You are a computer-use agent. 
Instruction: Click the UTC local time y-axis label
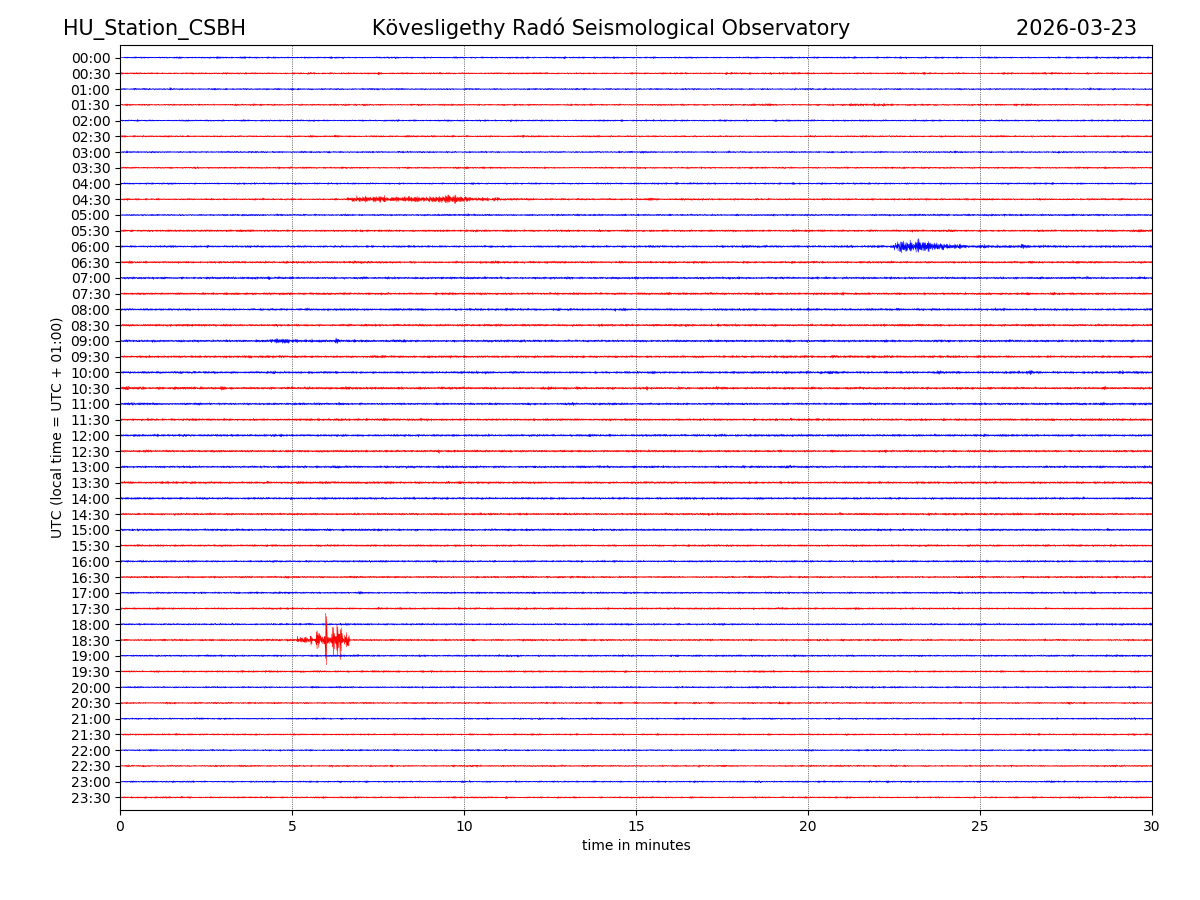[57, 427]
